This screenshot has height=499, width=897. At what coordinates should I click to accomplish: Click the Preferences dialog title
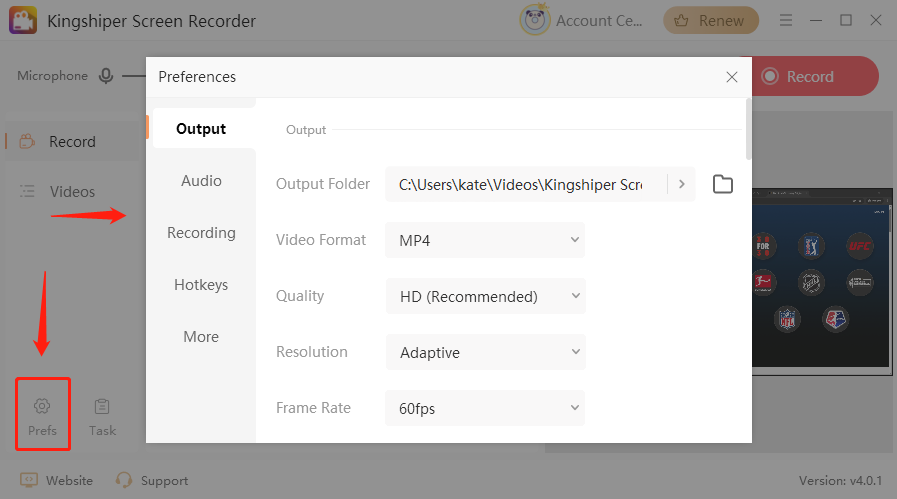197,77
